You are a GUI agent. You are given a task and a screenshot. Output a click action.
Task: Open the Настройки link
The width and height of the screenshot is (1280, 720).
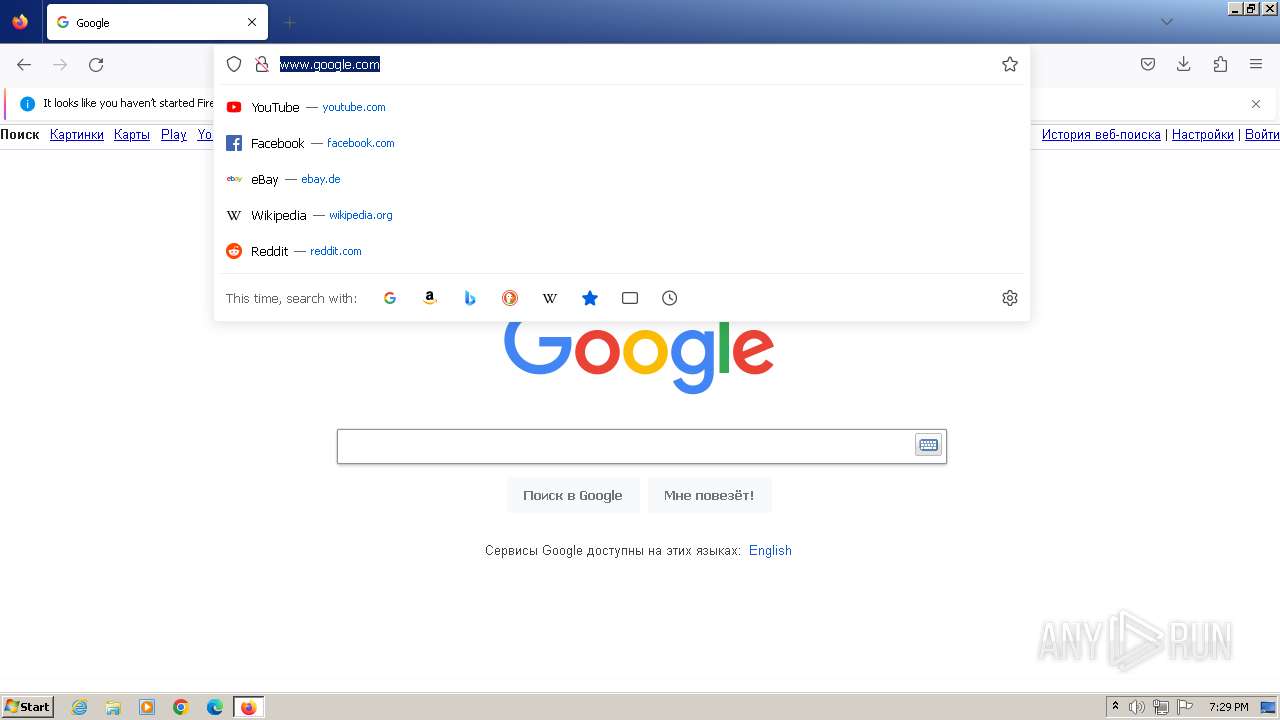click(1203, 134)
